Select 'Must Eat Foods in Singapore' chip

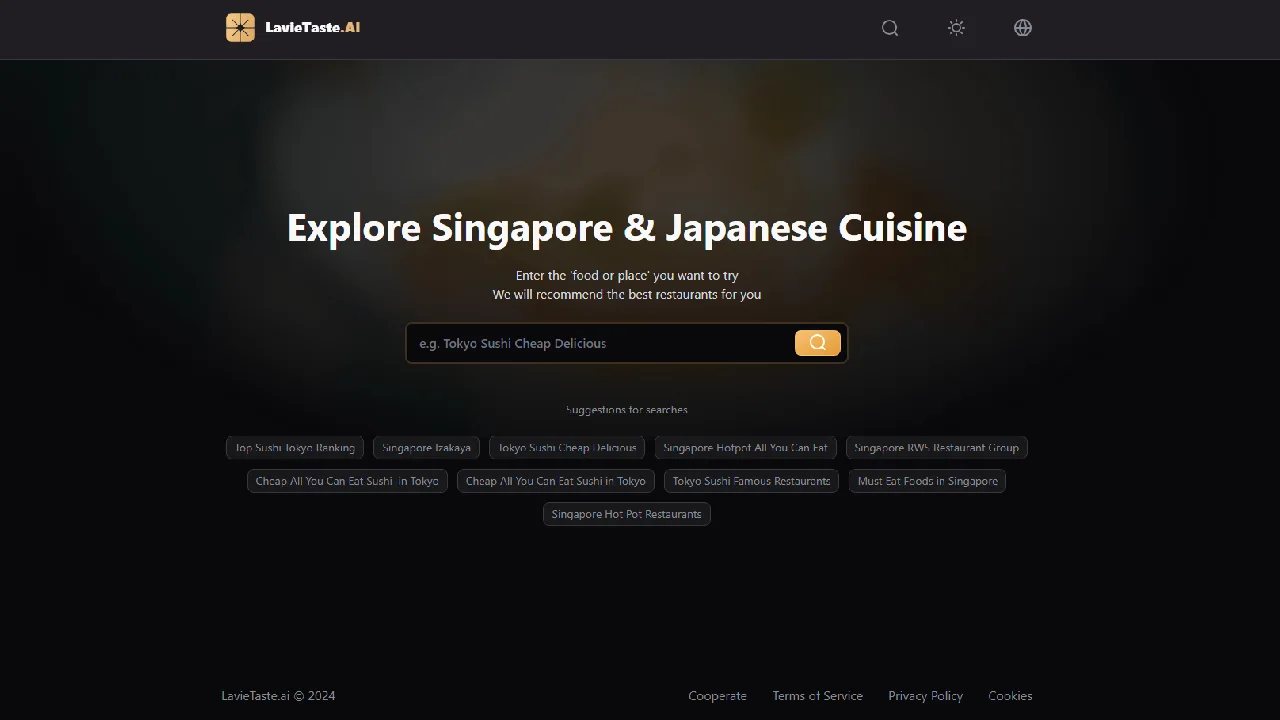pos(927,481)
